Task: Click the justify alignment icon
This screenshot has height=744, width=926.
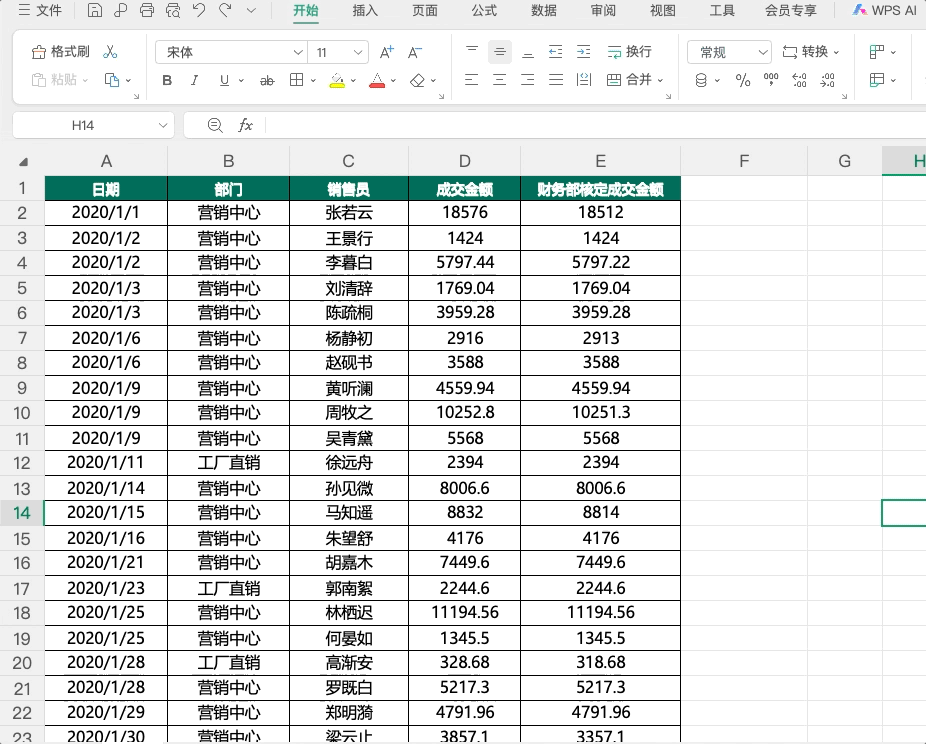Action: click(x=556, y=80)
